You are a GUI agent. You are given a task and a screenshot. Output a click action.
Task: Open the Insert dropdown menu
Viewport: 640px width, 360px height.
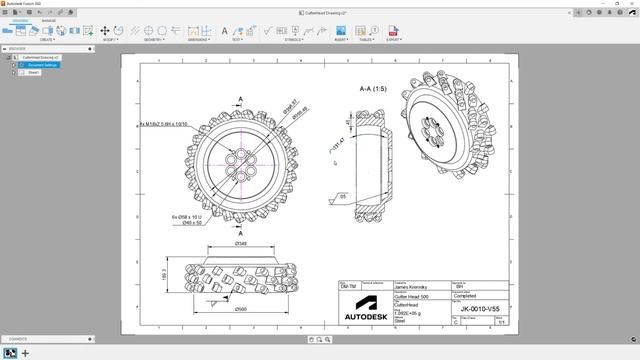tap(341, 40)
